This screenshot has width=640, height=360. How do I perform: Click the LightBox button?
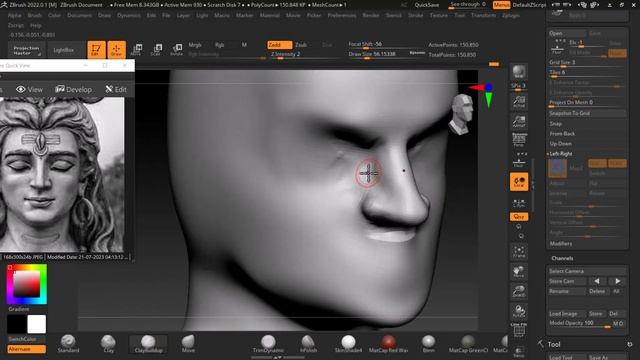(64, 50)
